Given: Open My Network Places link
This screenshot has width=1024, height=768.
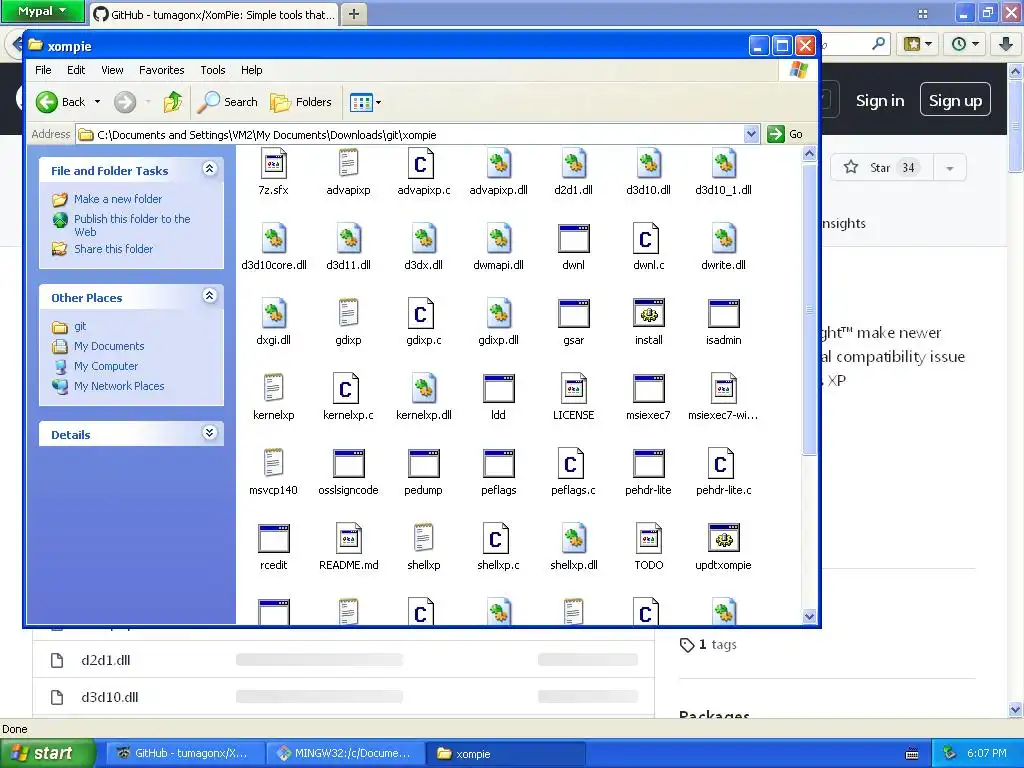Looking at the screenshot, I should pos(119,386).
